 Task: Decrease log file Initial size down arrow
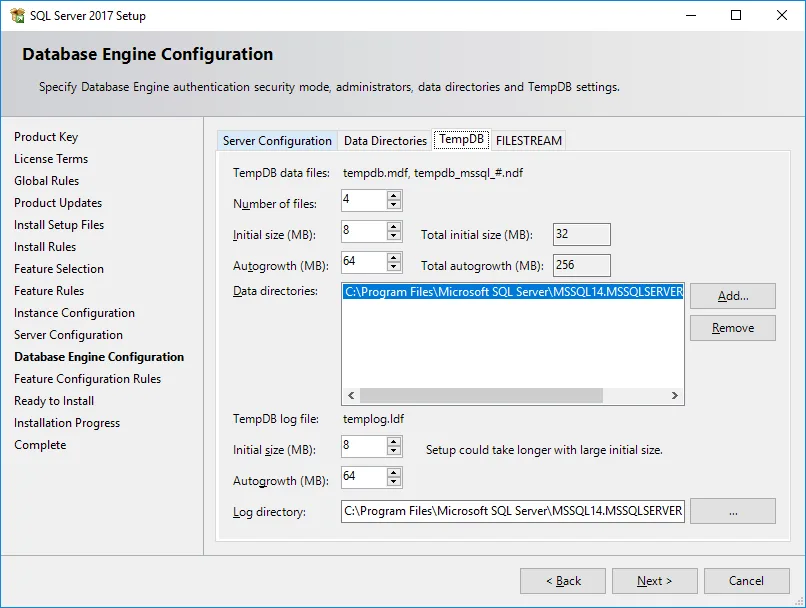(x=394, y=451)
